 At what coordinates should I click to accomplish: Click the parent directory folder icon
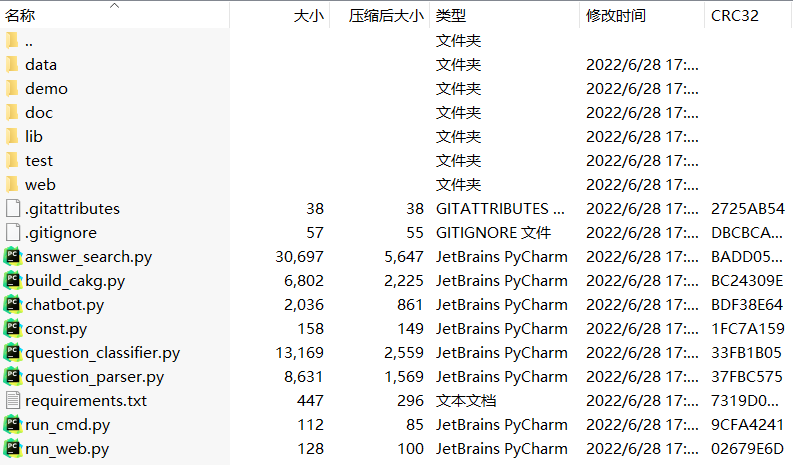click(12, 40)
